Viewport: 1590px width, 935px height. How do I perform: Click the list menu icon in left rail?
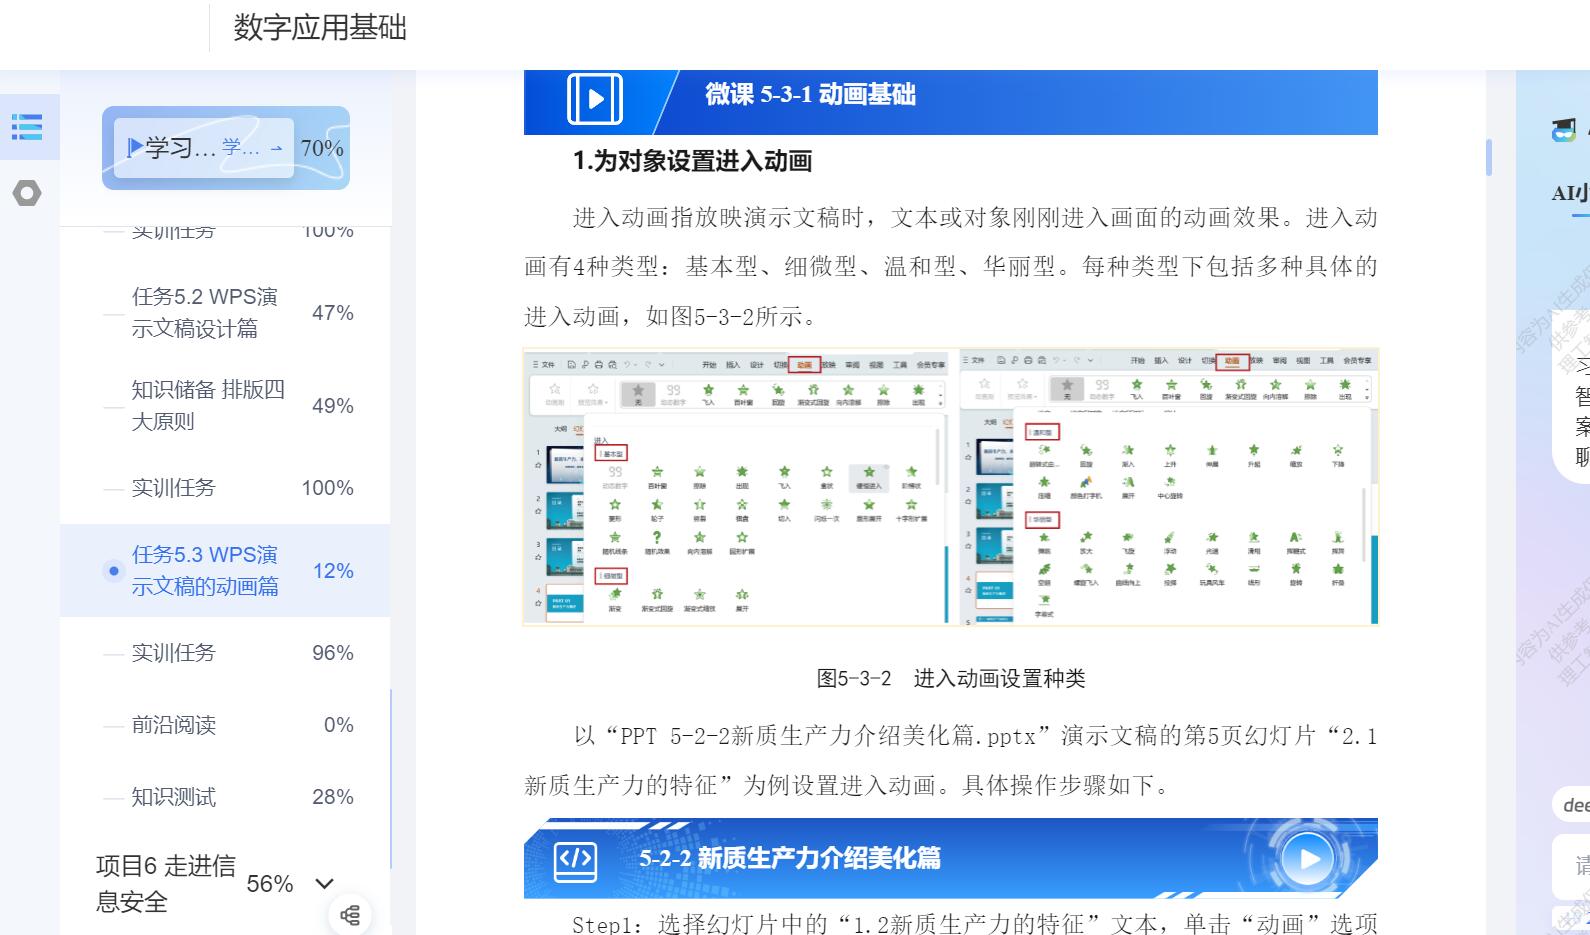(x=27, y=127)
